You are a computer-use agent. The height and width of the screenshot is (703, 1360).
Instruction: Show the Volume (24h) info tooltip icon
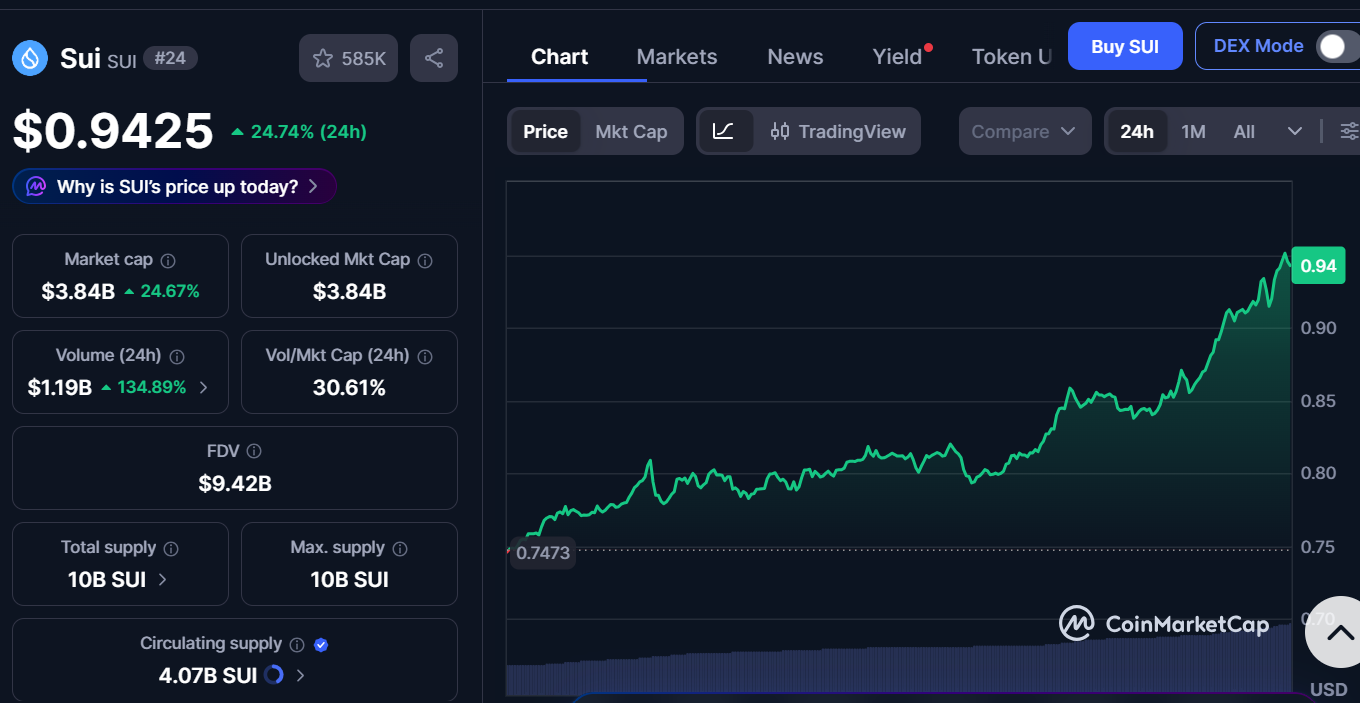tap(177, 356)
